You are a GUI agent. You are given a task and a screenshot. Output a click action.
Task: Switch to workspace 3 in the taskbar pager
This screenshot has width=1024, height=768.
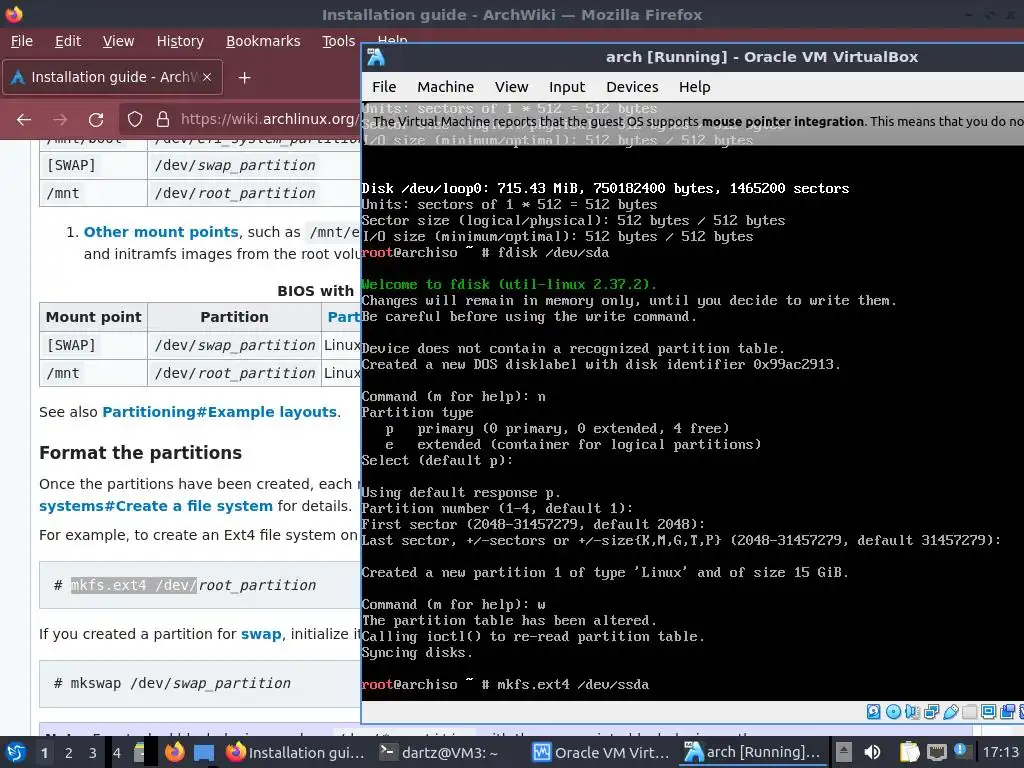point(93,753)
